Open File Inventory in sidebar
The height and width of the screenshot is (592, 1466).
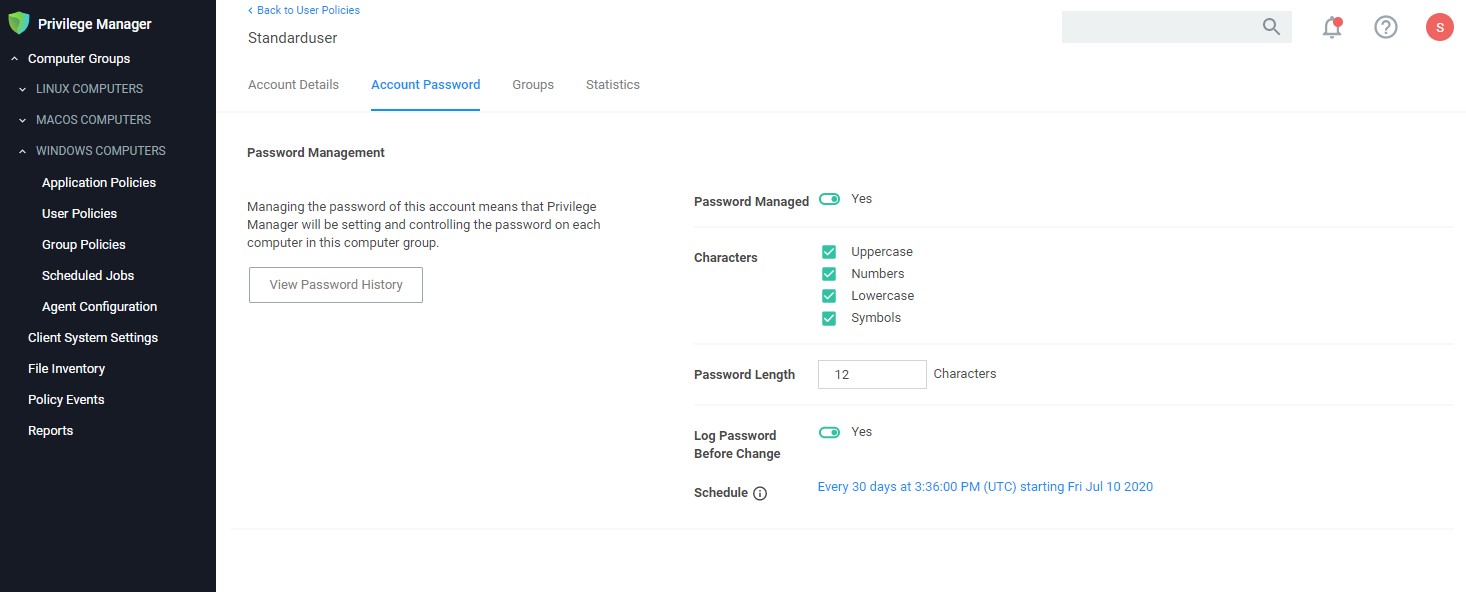[66, 369]
